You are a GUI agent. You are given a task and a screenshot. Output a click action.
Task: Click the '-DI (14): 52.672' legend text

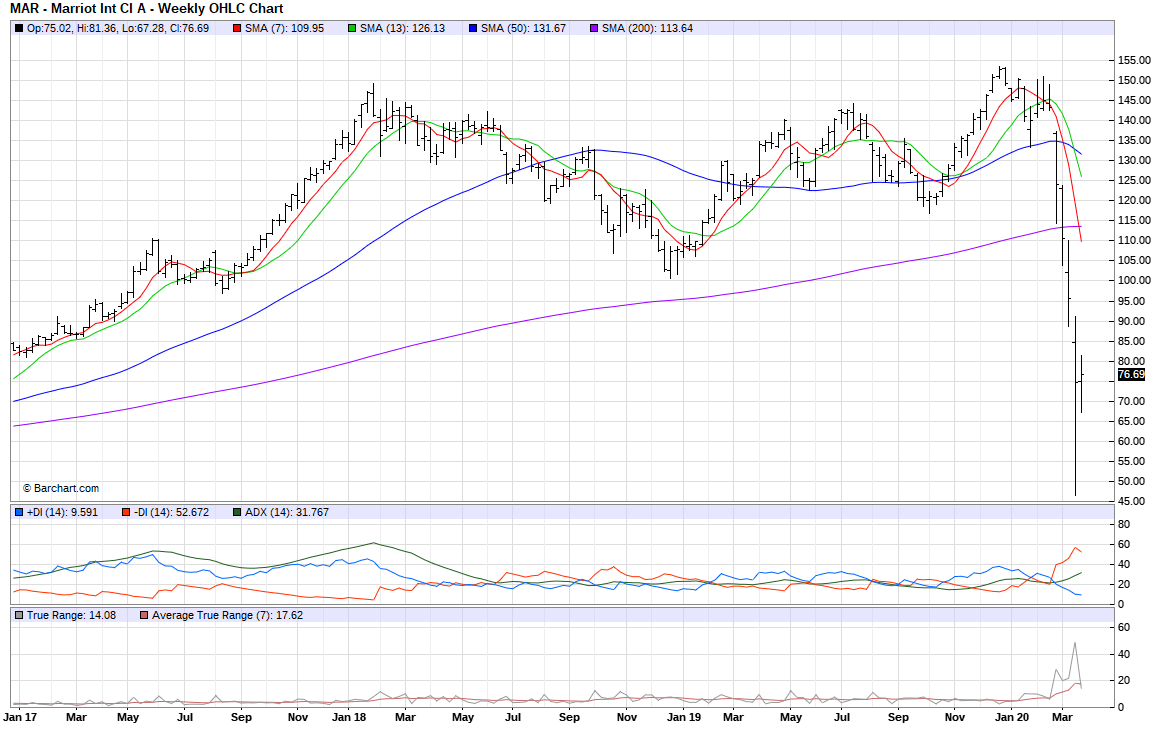tap(171, 512)
